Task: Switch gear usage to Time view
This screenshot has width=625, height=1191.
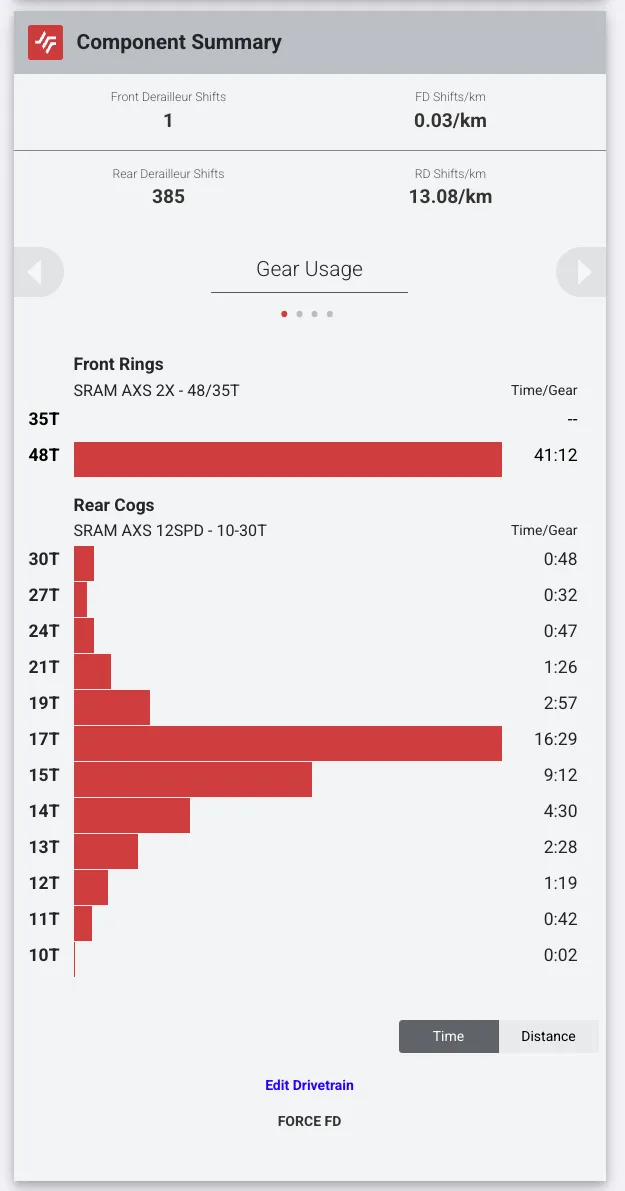Action: click(448, 1036)
